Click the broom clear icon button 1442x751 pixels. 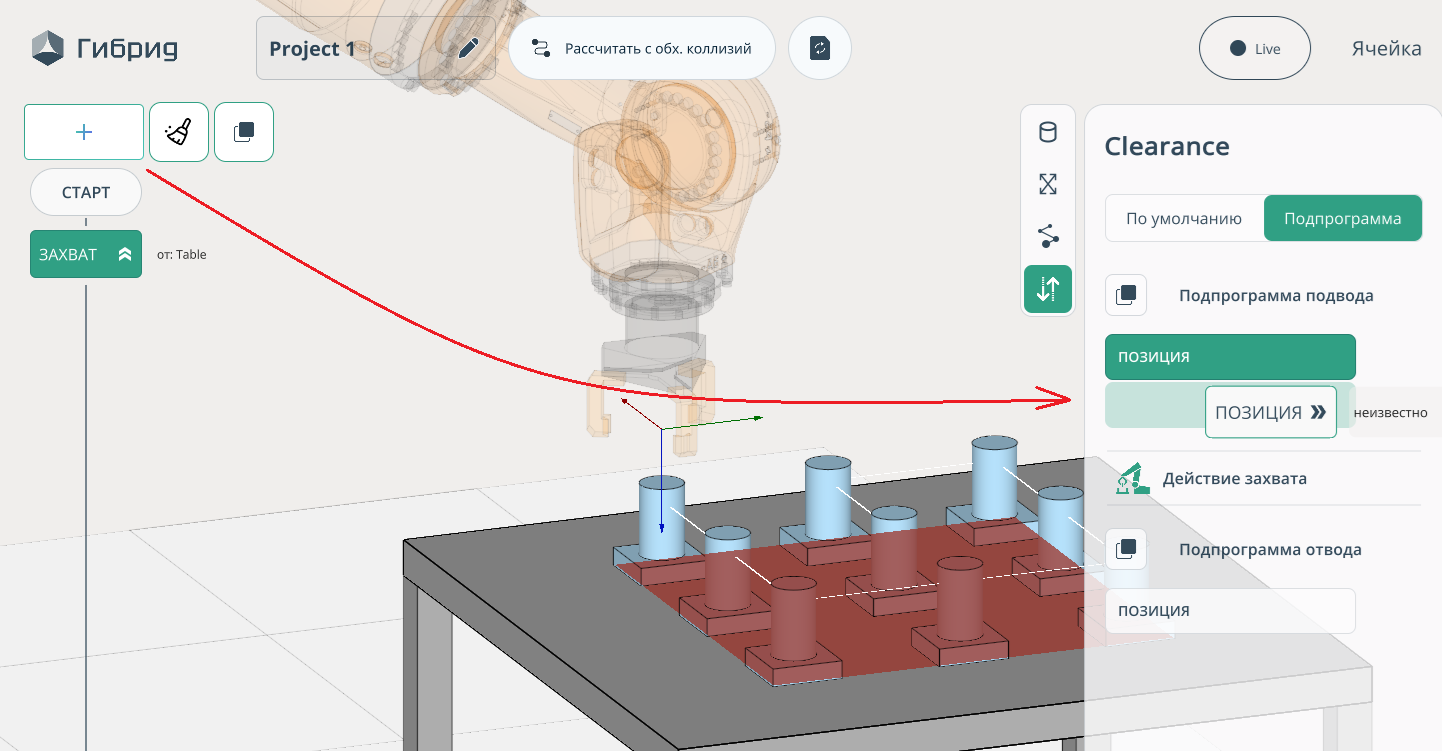tap(179, 132)
